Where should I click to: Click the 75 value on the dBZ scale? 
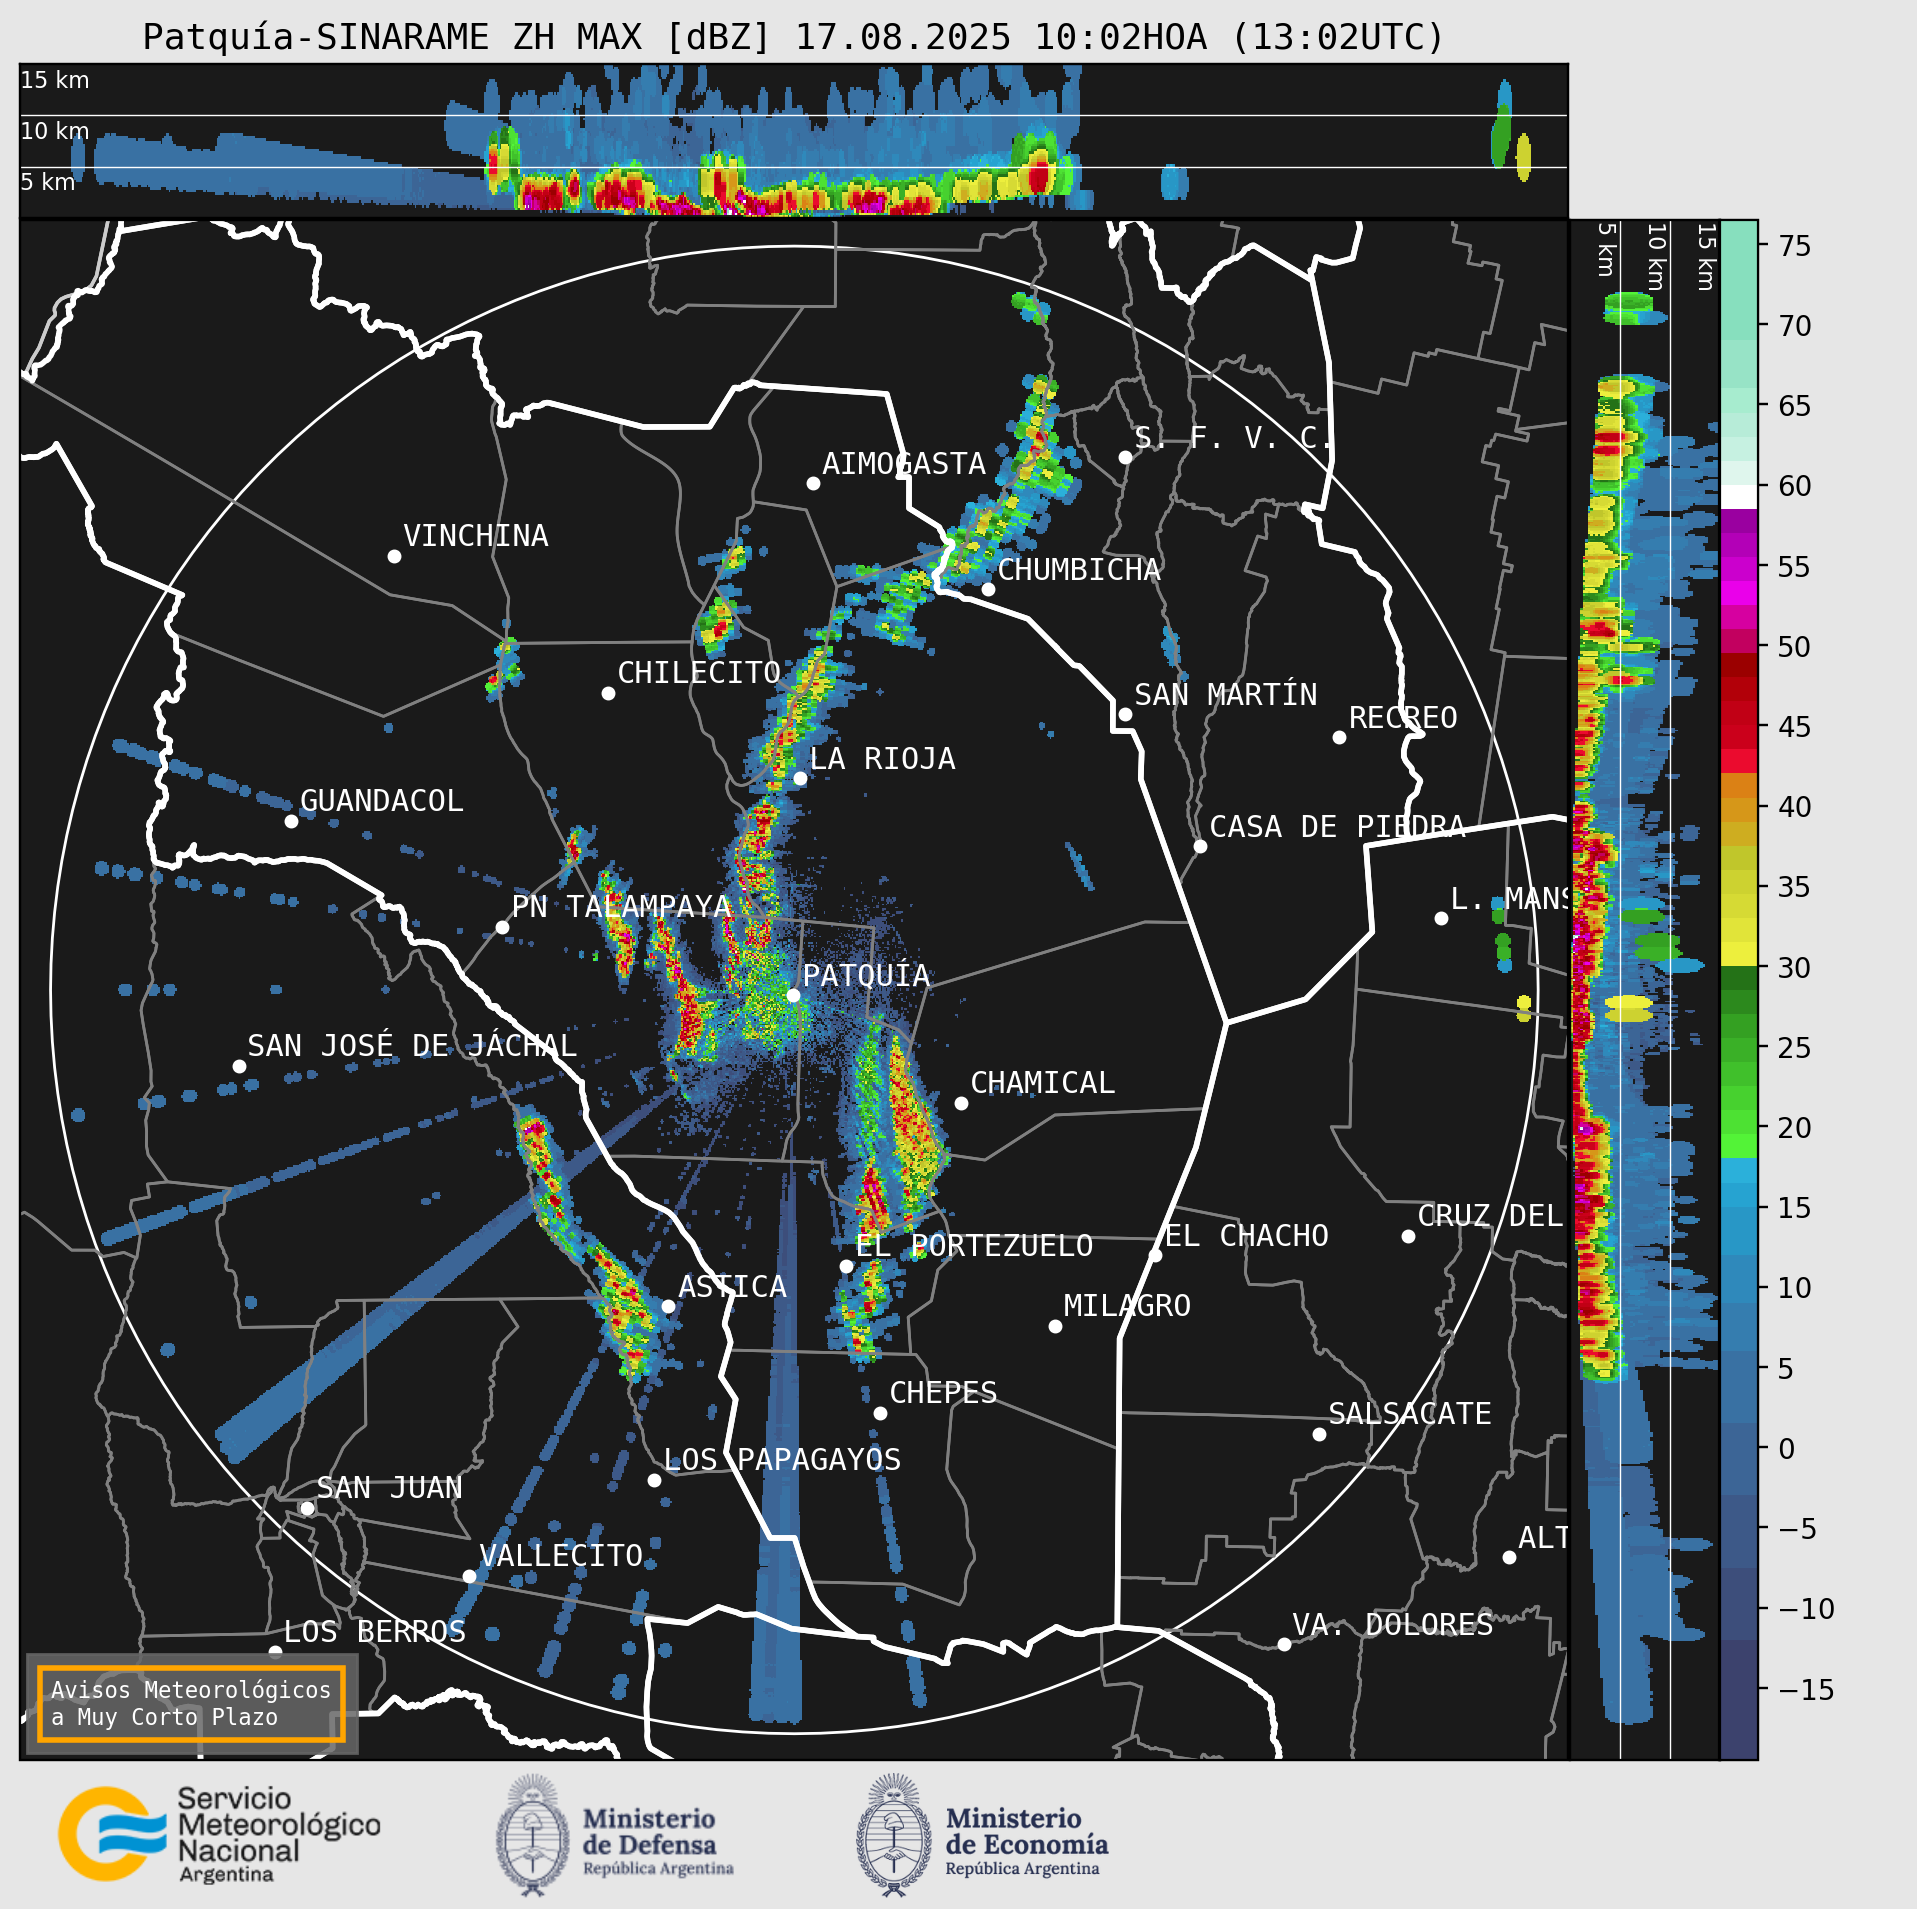click(1795, 246)
